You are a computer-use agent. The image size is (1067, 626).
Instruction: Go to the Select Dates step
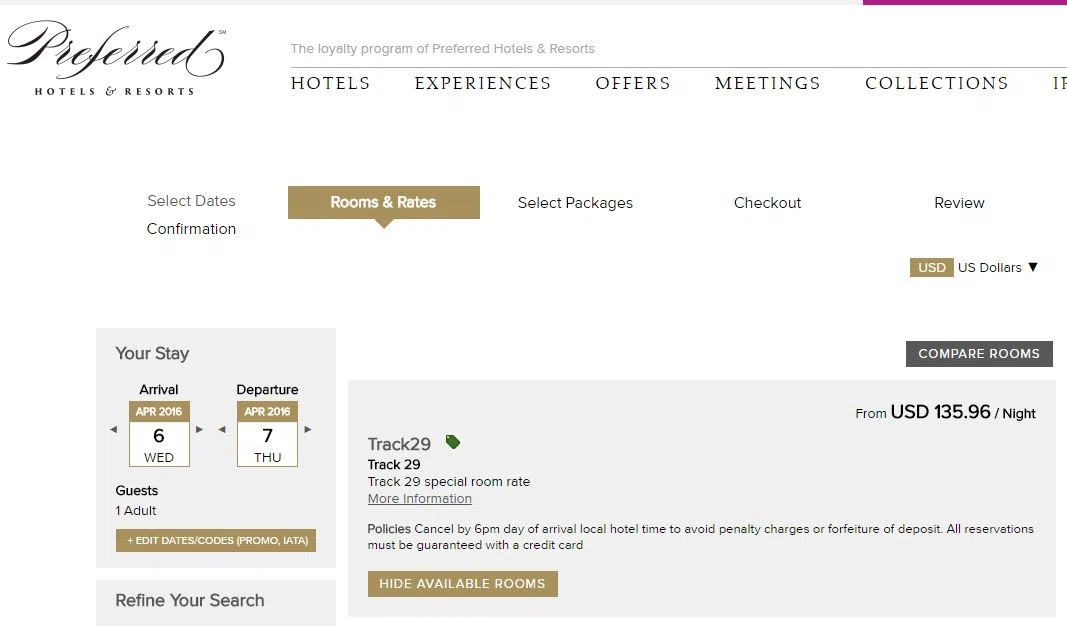click(x=191, y=201)
